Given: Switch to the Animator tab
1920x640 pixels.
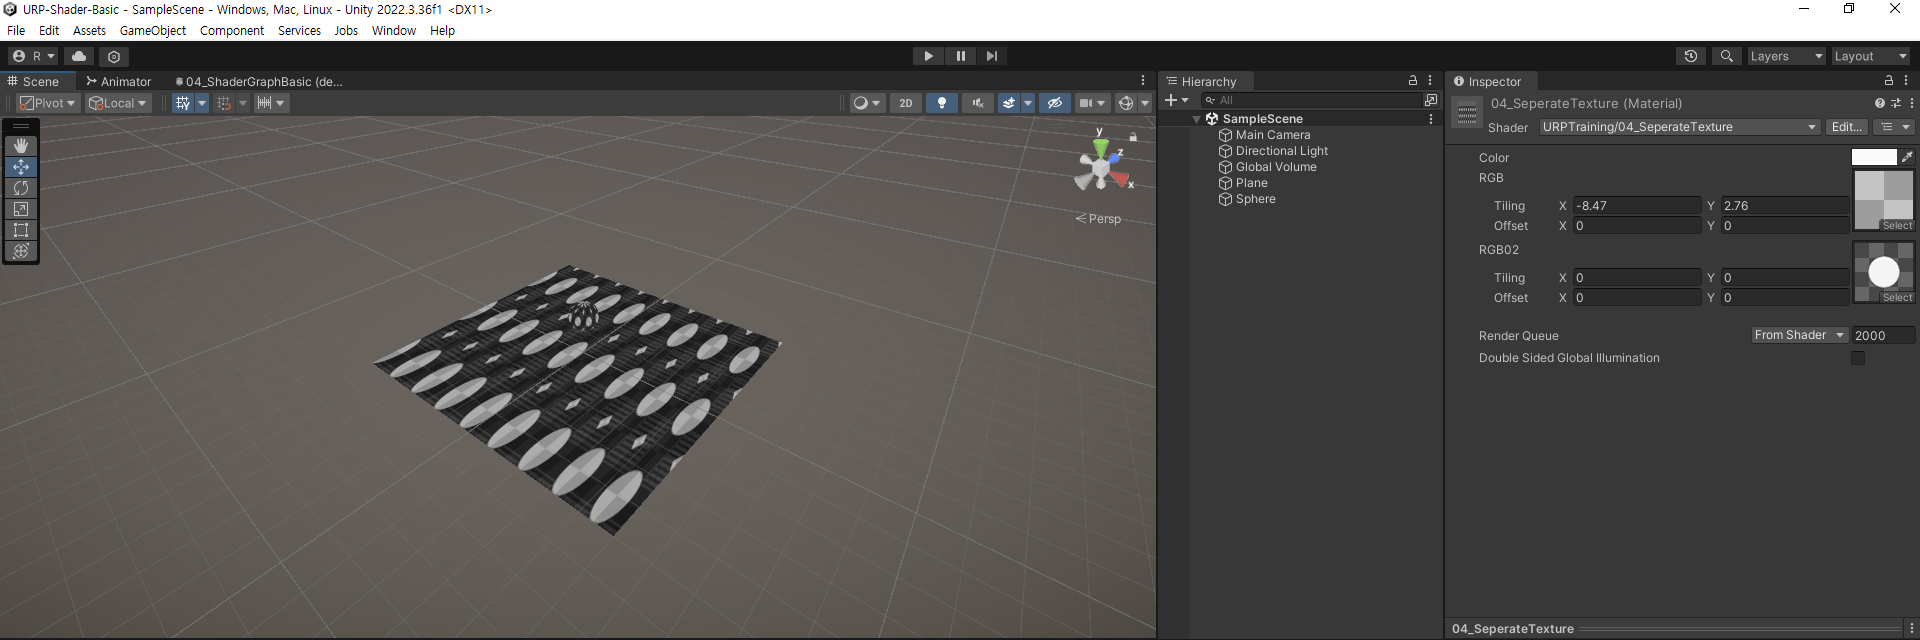Looking at the screenshot, I should pyautogui.click(x=119, y=81).
